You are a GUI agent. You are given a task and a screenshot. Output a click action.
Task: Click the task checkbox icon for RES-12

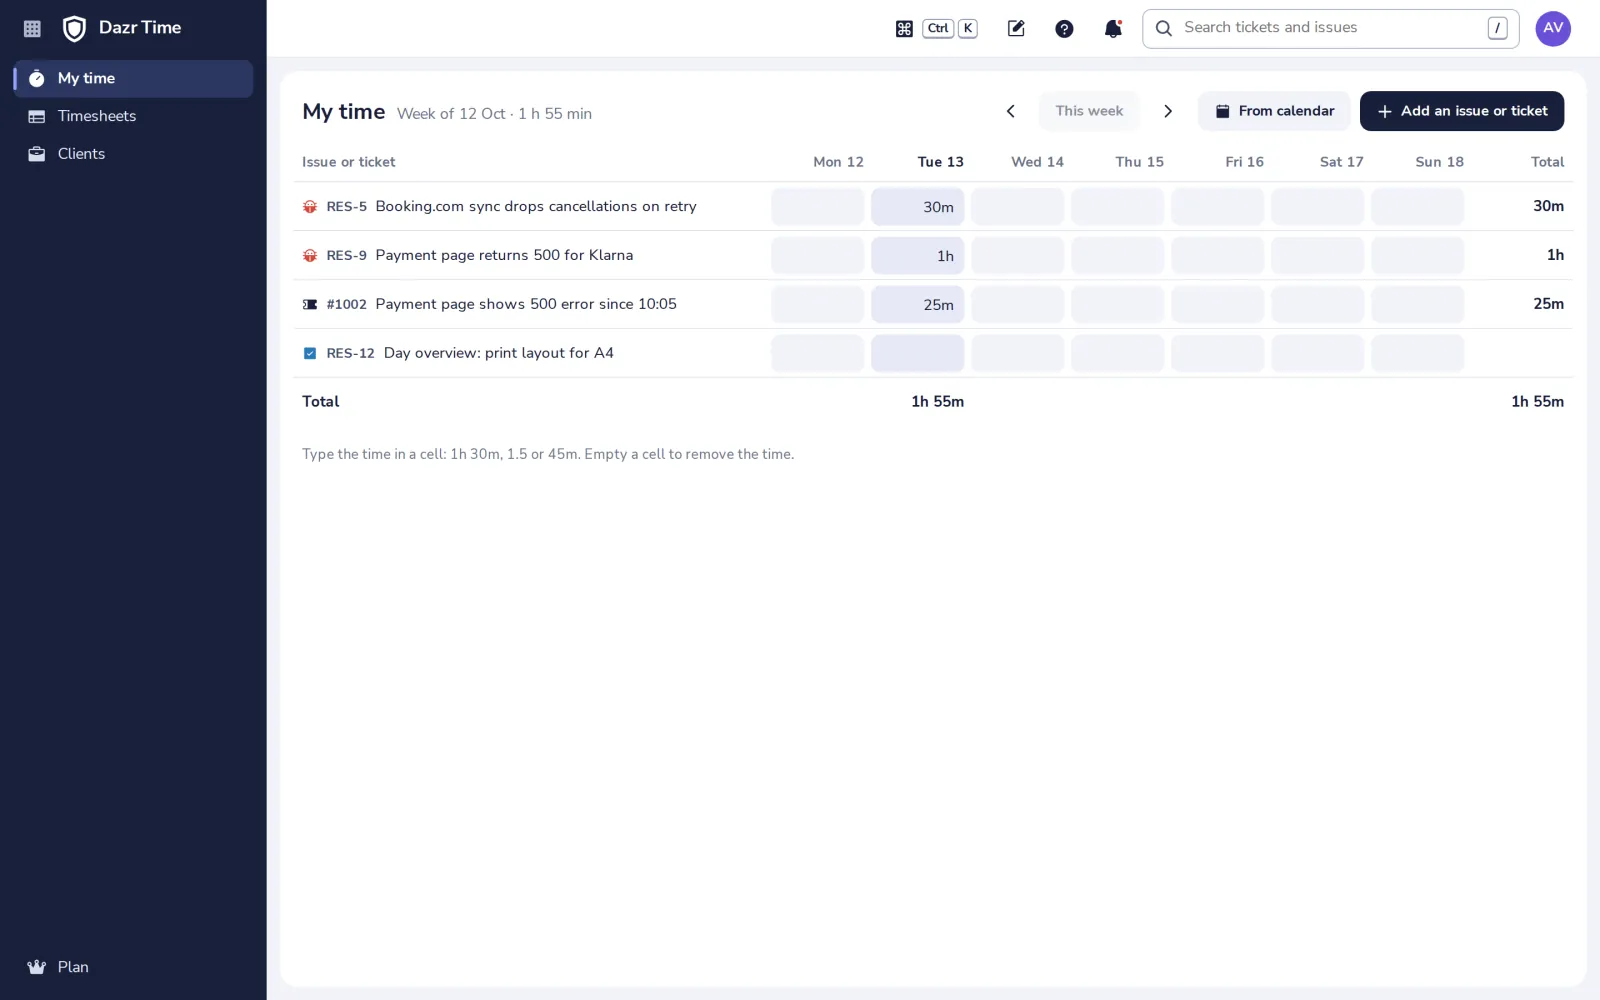[x=310, y=353]
